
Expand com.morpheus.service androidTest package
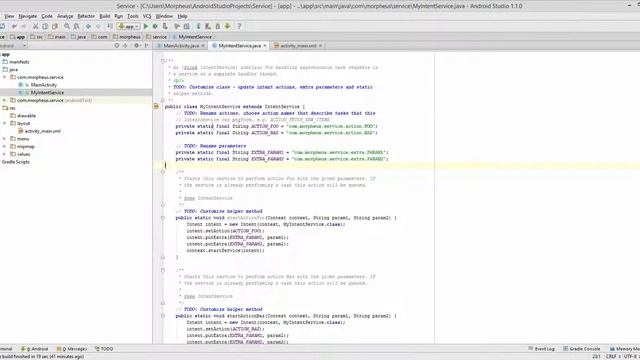click(x=4, y=100)
